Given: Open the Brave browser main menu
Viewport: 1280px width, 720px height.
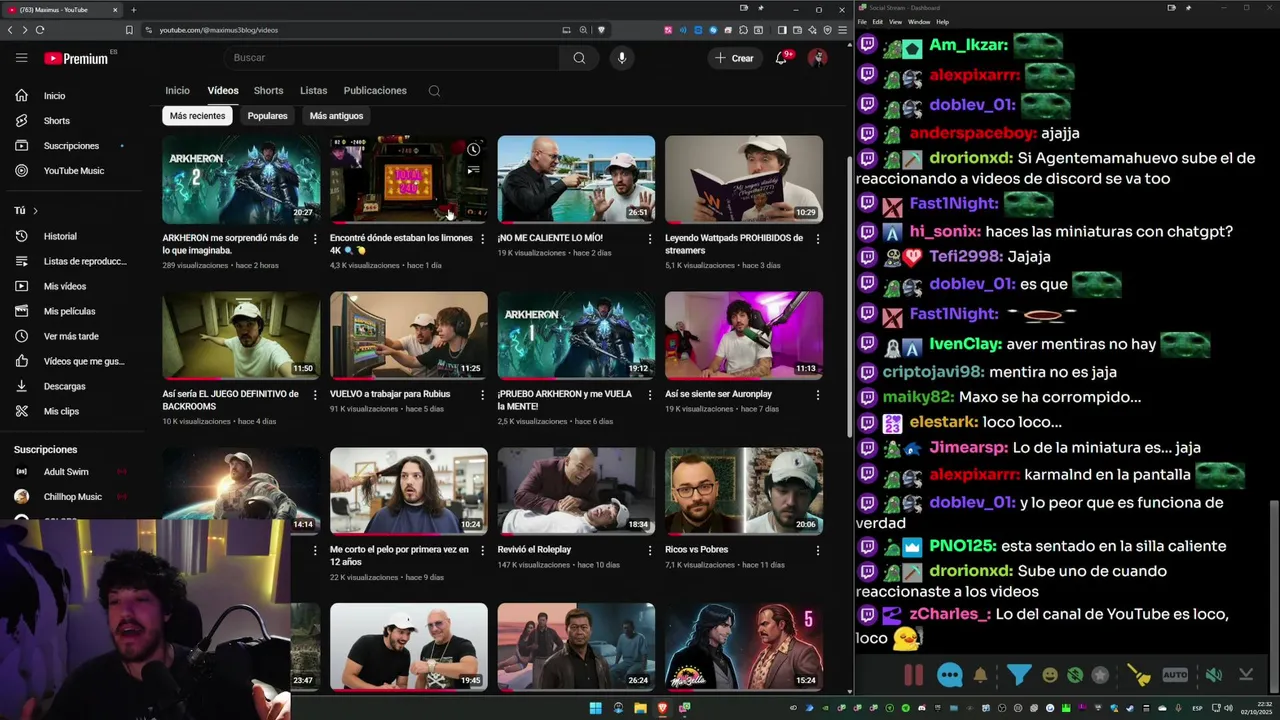Looking at the screenshot, I should [841, 30].
